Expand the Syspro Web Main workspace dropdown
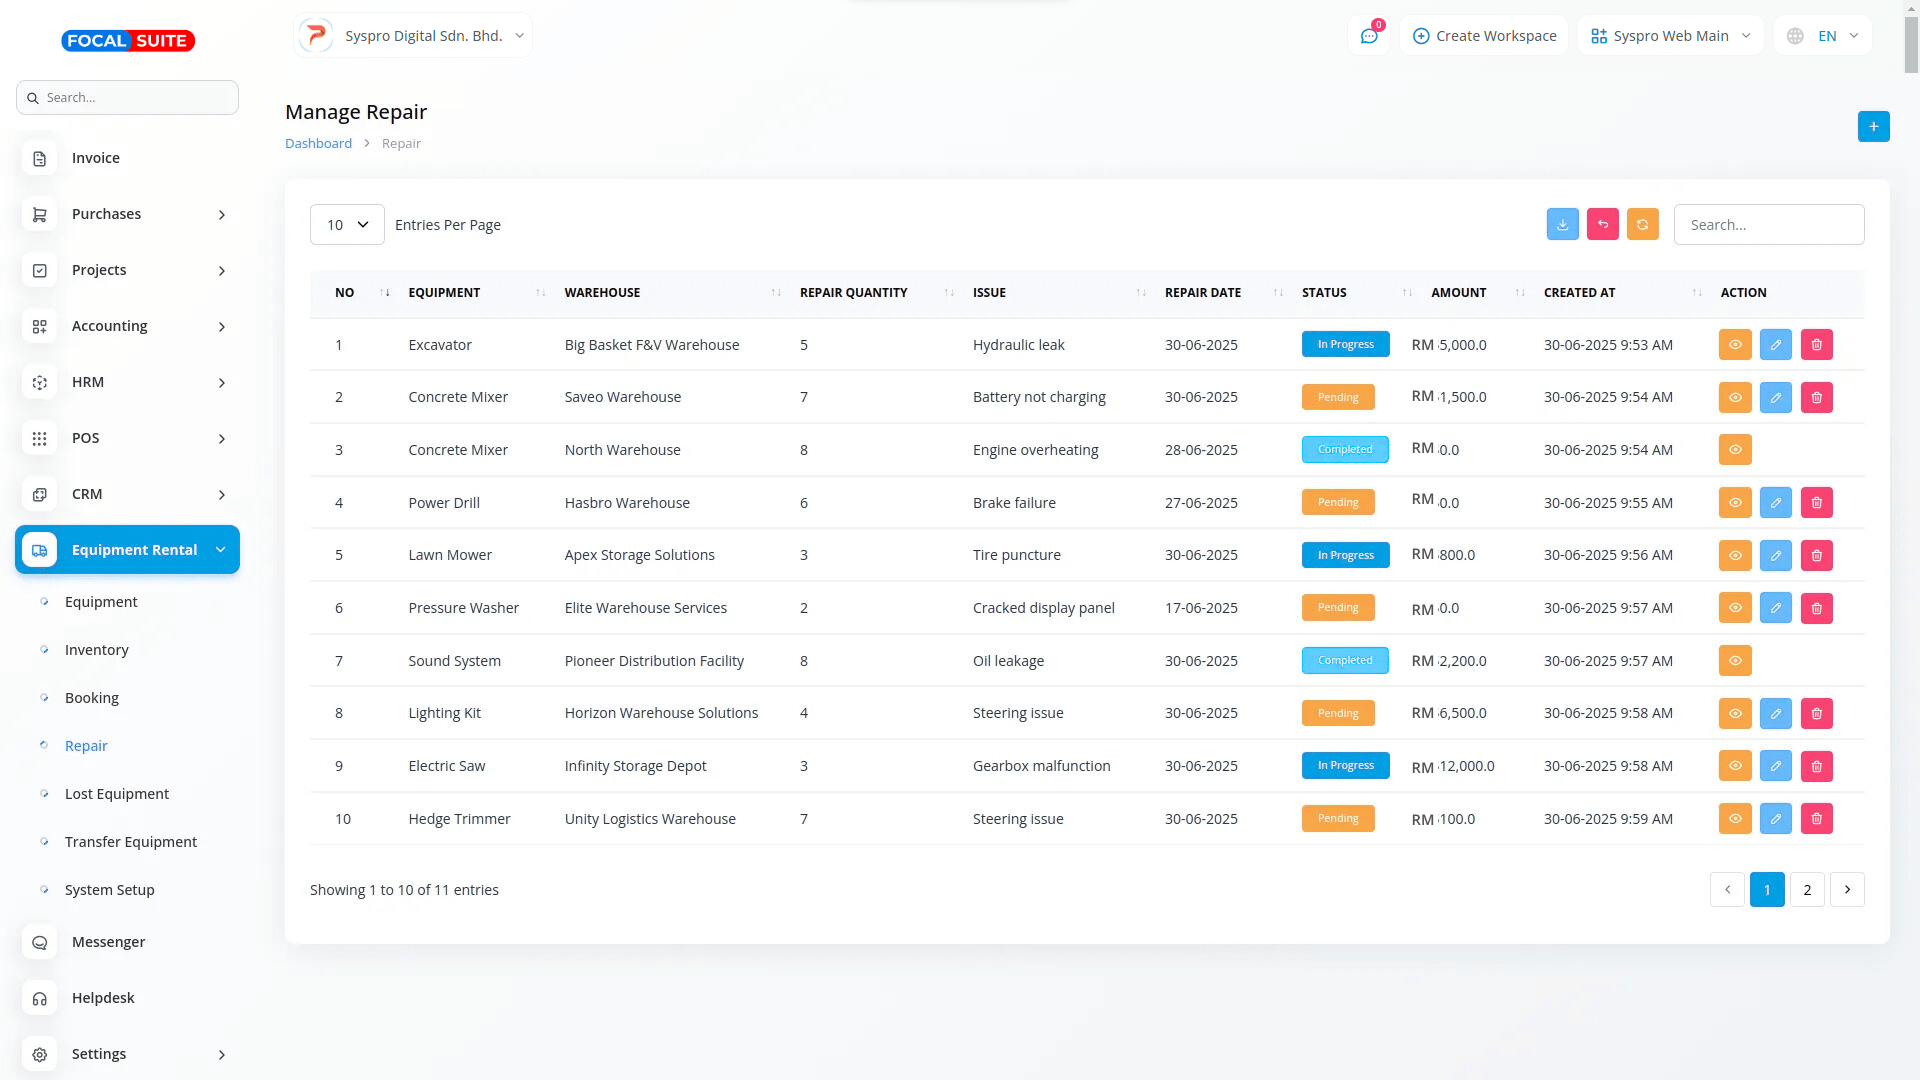 click(x=1670, y=36)
